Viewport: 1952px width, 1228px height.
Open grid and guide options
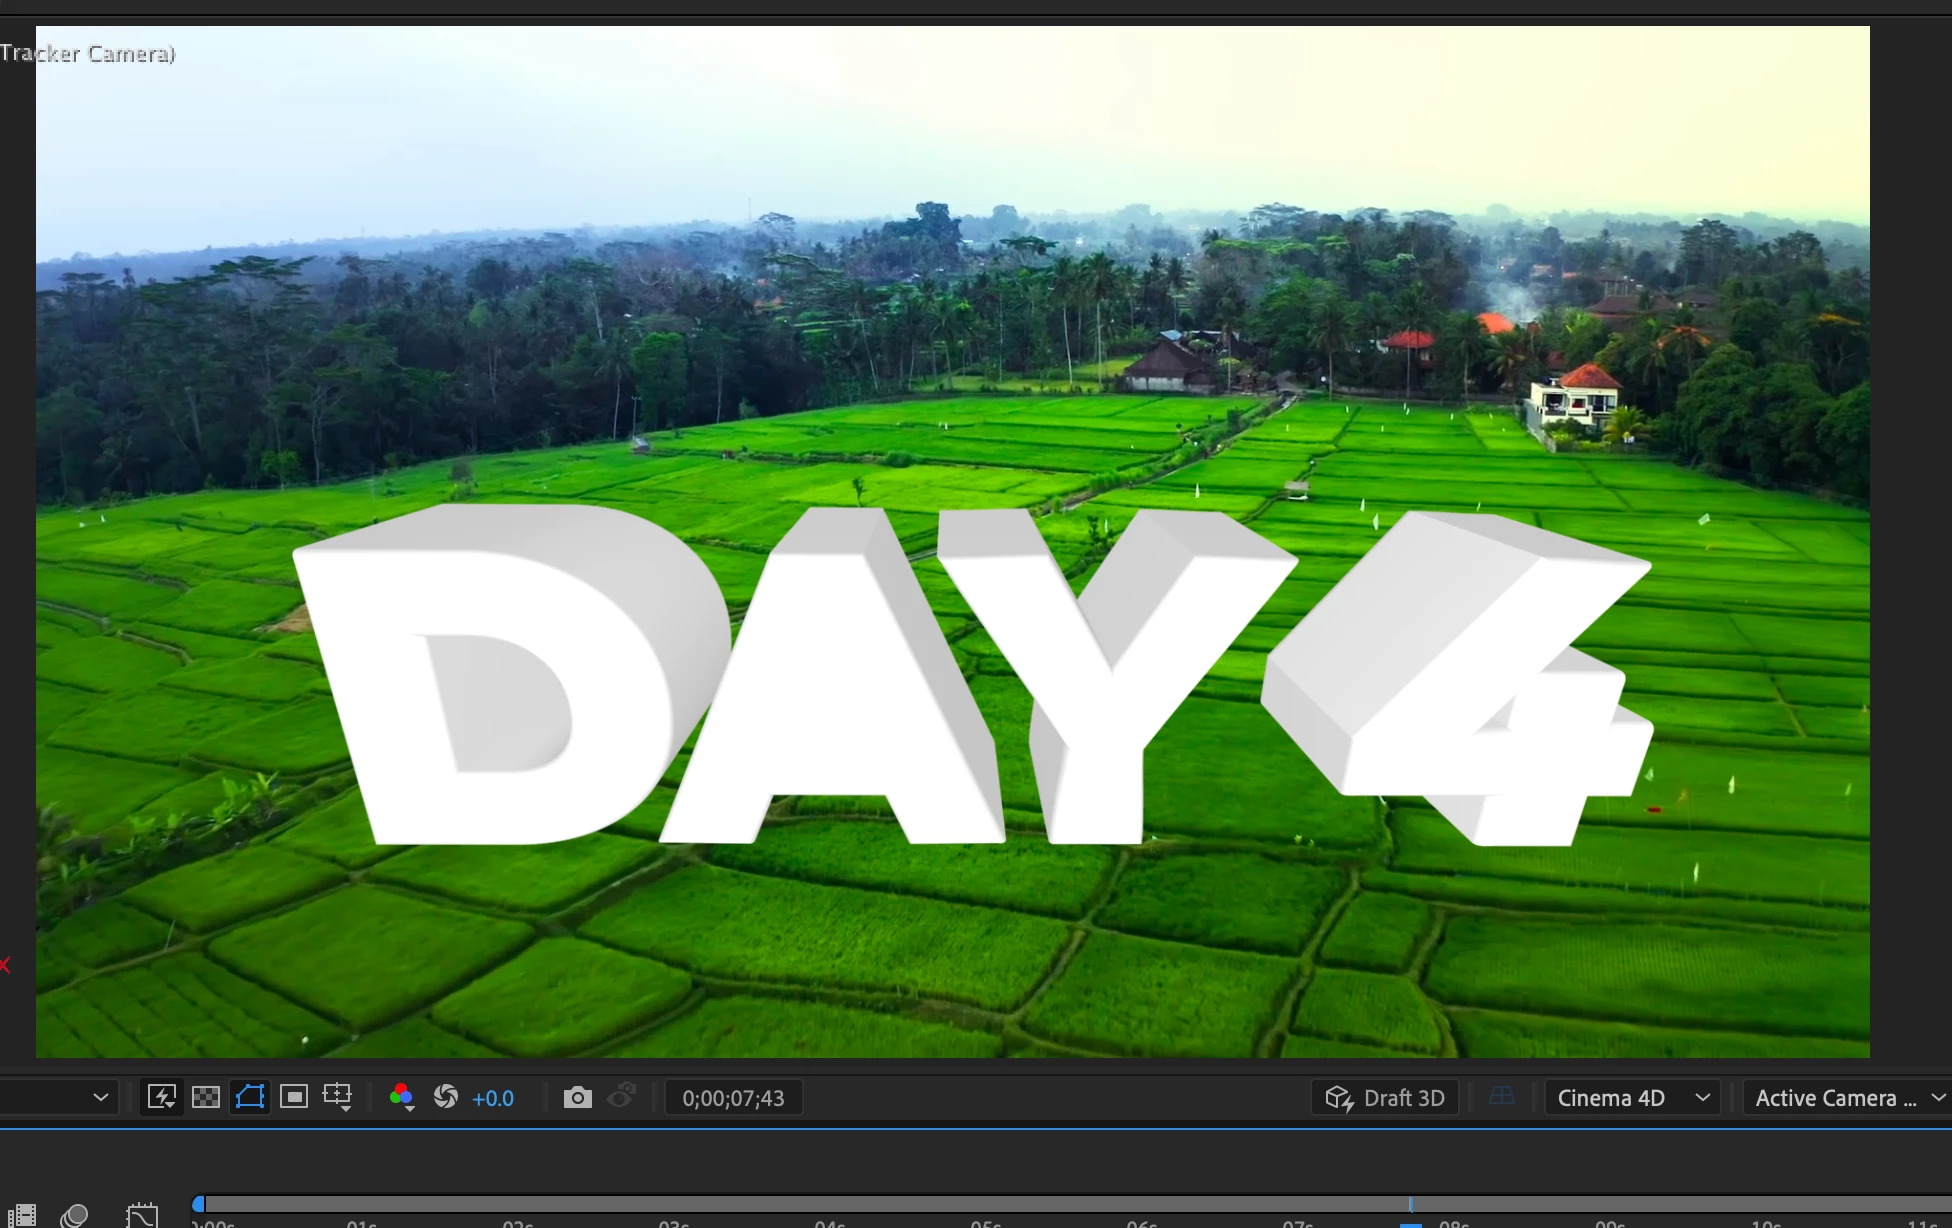tap(338, 1097)
